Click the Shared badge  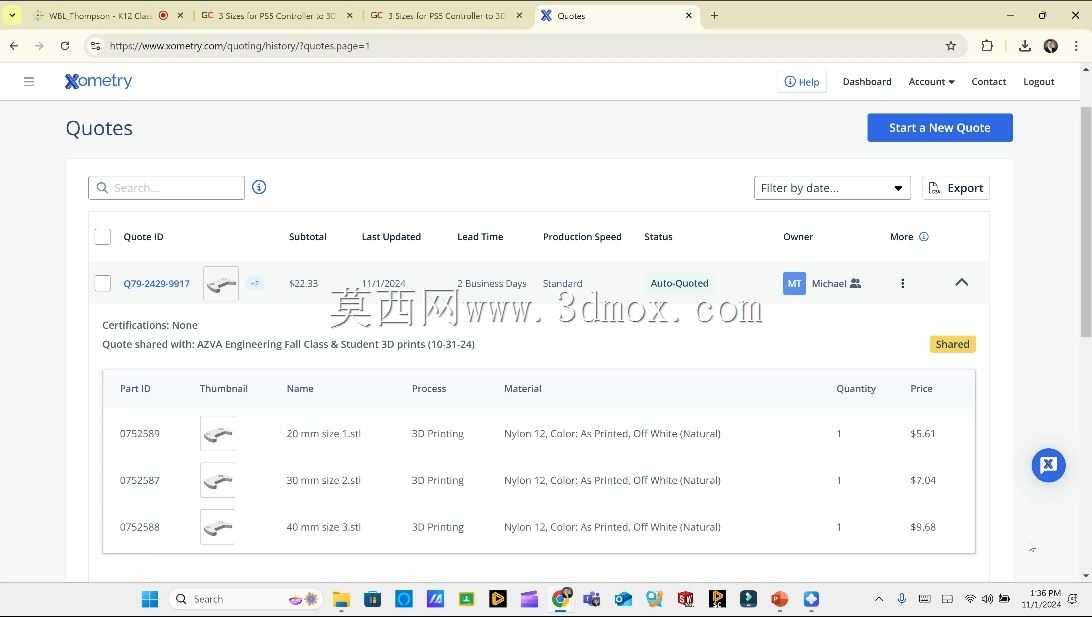pyautogui.click(x=952, y=344)
